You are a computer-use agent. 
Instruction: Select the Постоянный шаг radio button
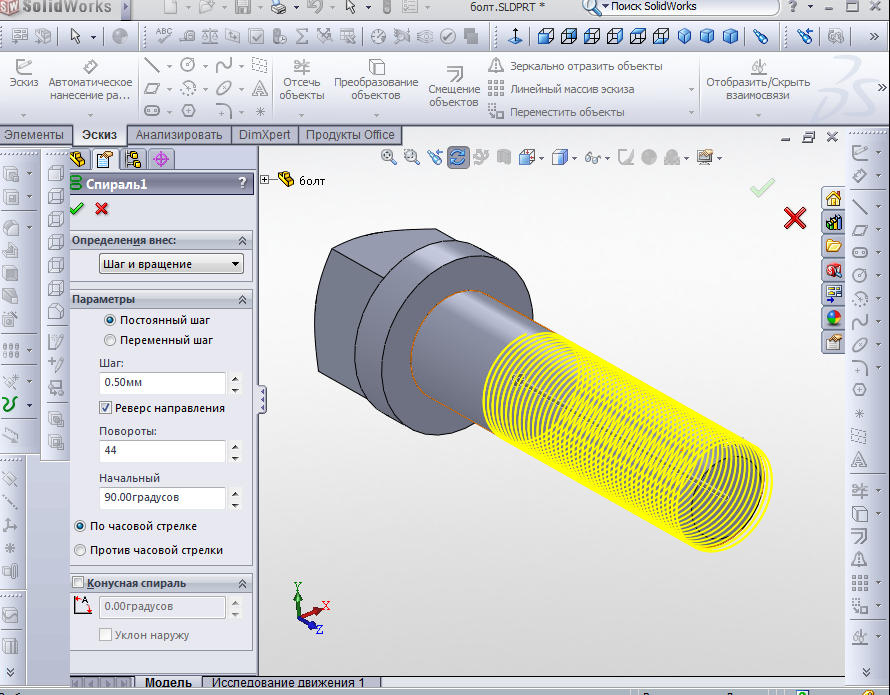[110, 321]
